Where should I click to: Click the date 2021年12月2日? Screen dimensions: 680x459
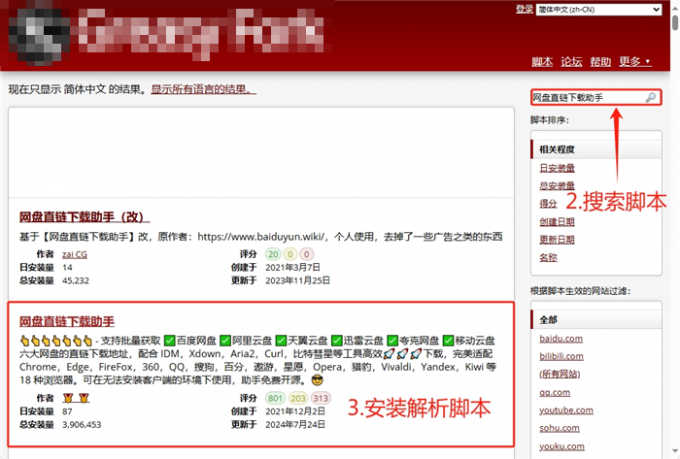click(x=295, y=411)
